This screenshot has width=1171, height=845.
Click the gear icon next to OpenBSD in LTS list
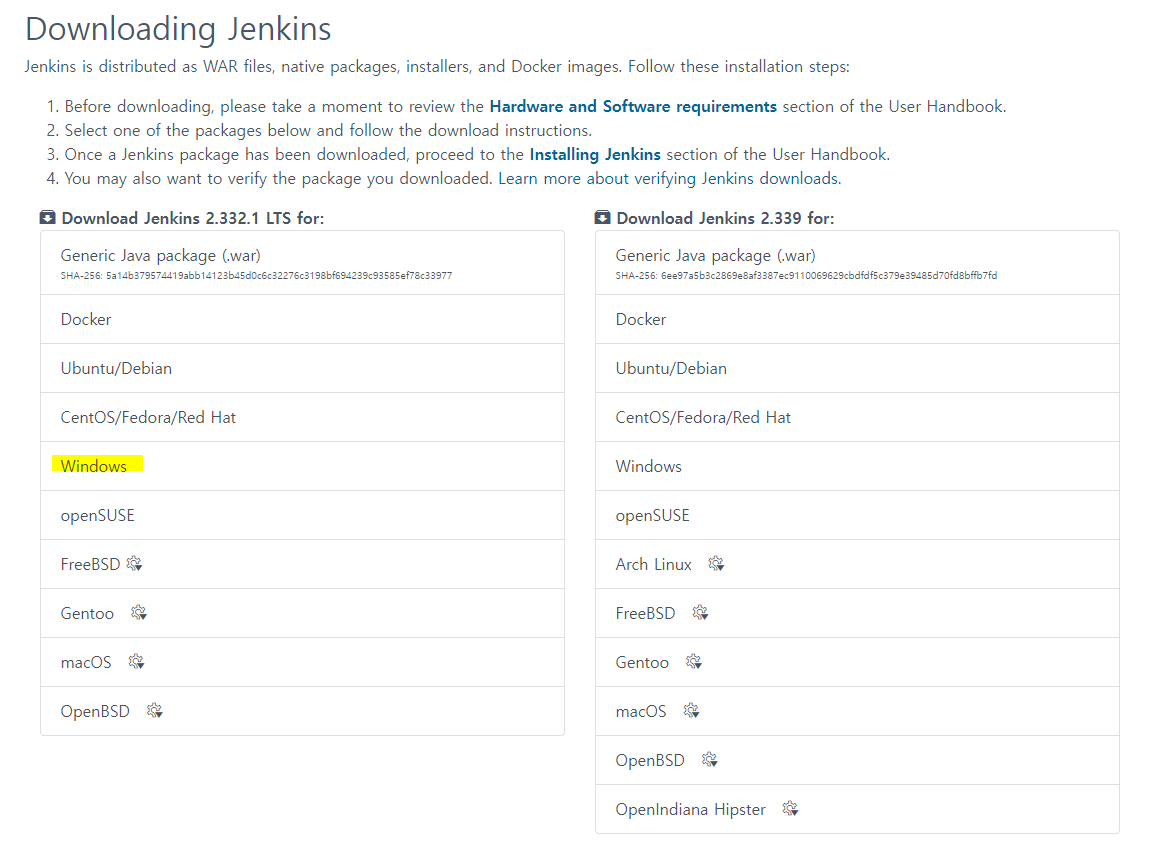tap(155, 711)
